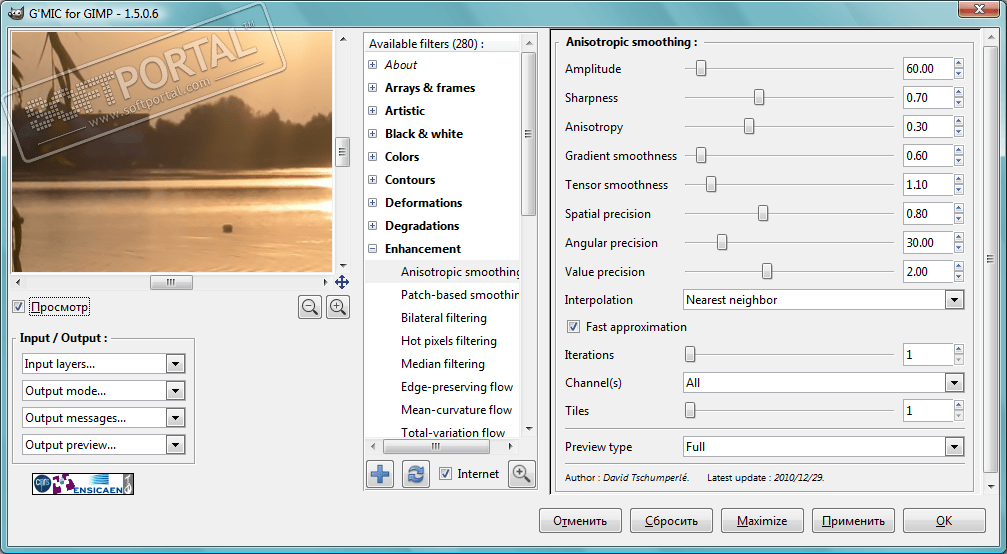Screen dimensions: 1007x554
Task: Click the Применить apply button
Action: [x=854, y=521]
